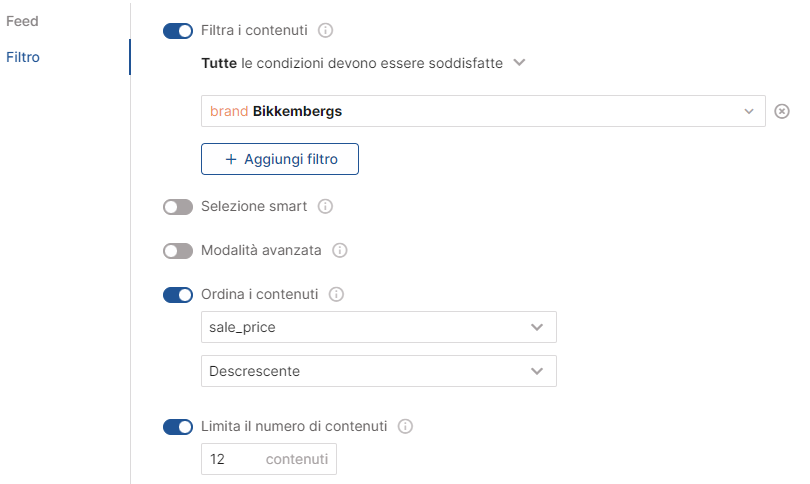Change the Descrescente sort order dropdown

(379, 371)
